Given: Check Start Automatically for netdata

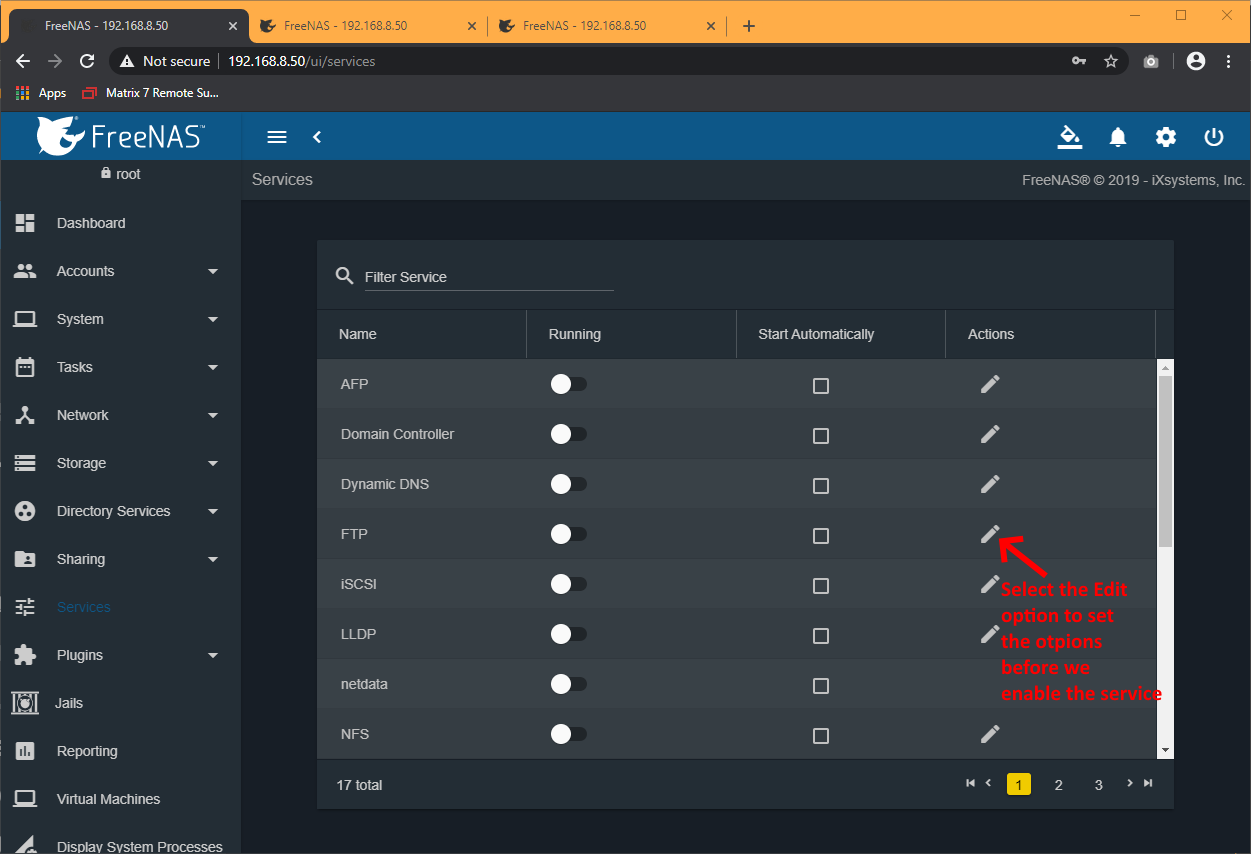Looking at the screenshot, I should (x=821, y=686).
